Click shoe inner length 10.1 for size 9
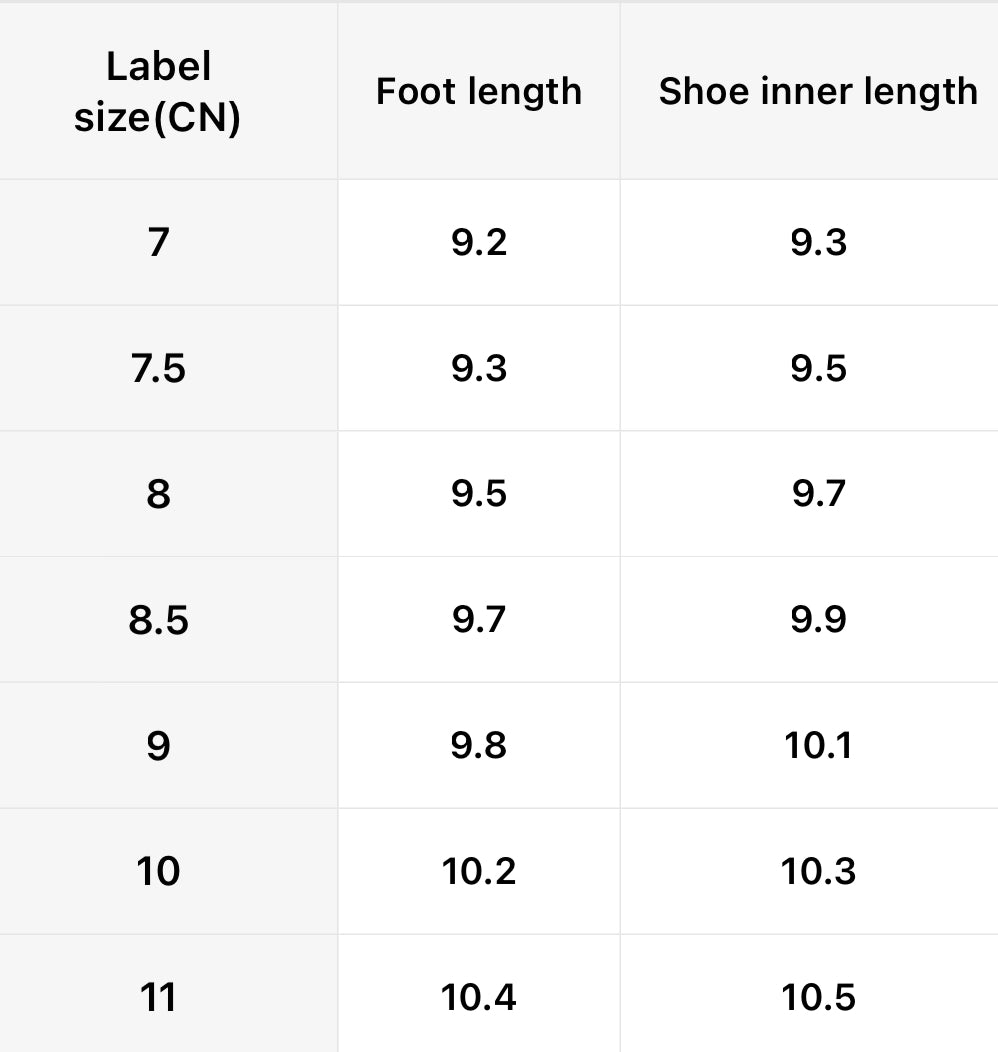Image resolution: width=998 pixels, height=1052 pixels. coord(818,746)
